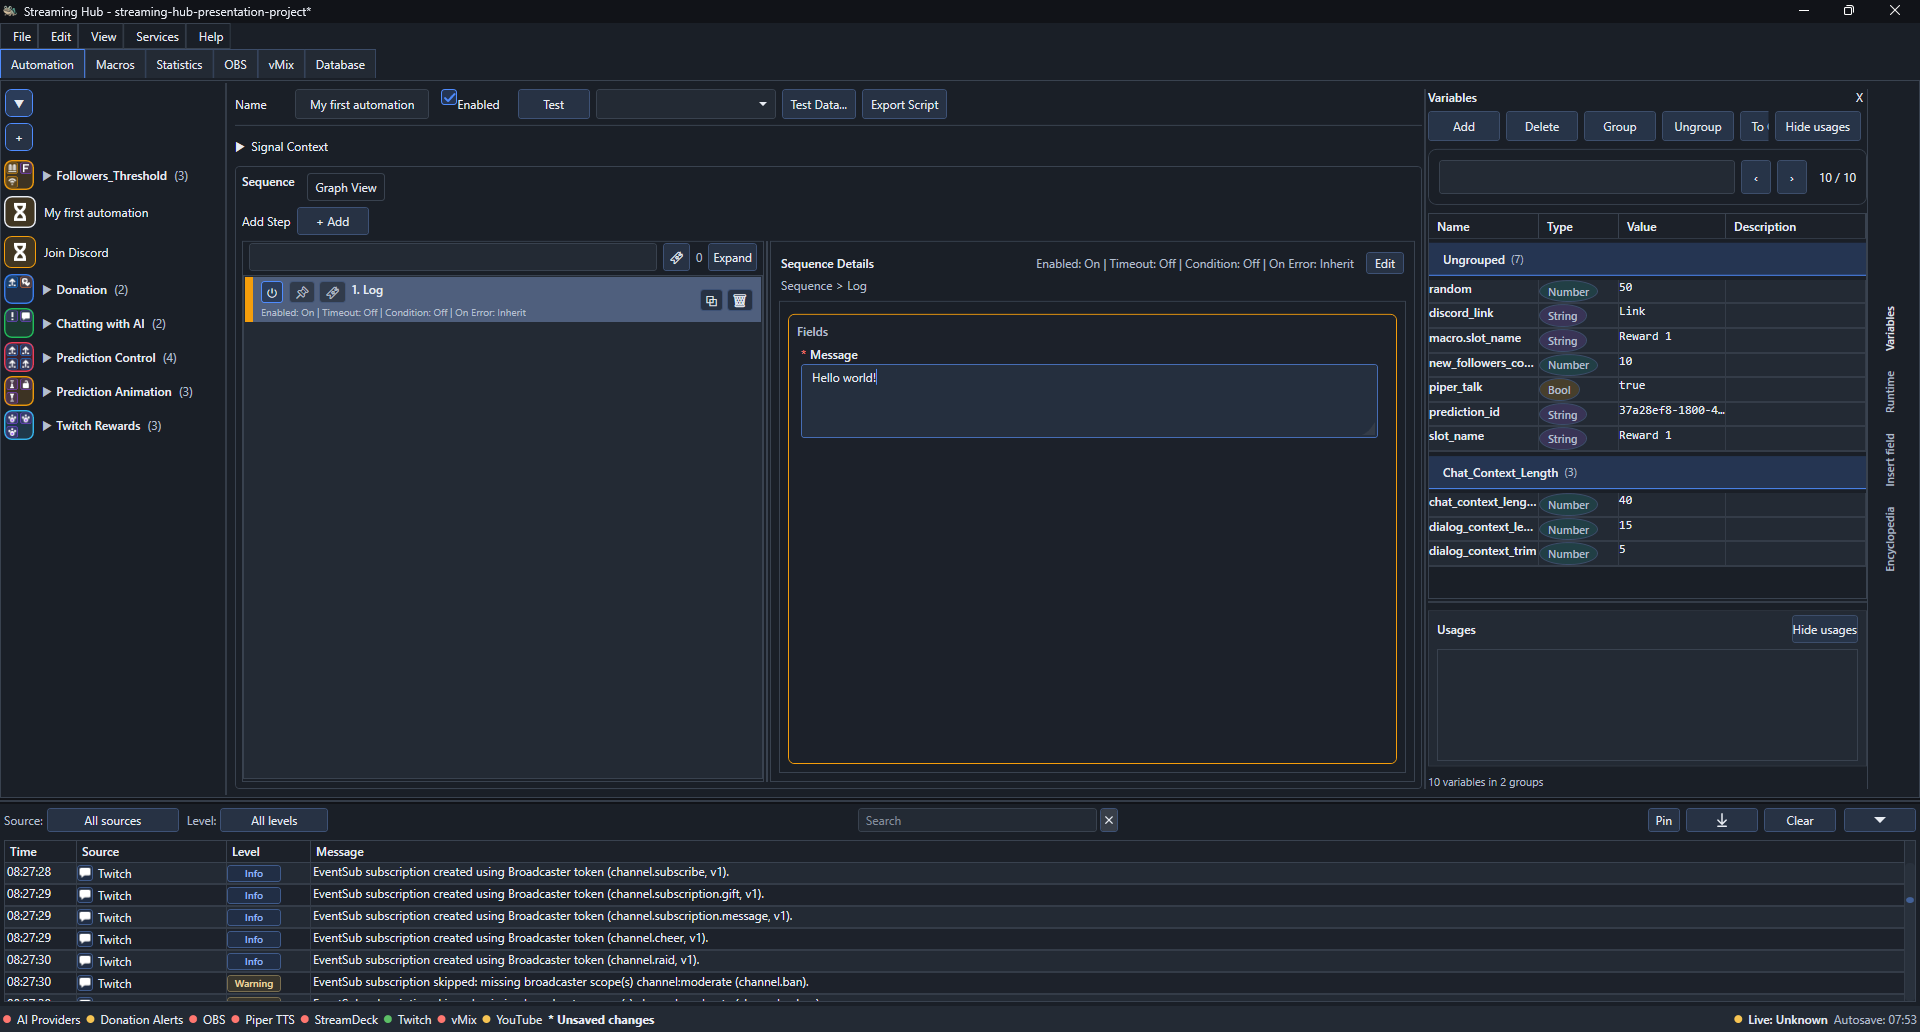
Task: Uncheck the Enabled checkbox
Action: pos(449,98)
